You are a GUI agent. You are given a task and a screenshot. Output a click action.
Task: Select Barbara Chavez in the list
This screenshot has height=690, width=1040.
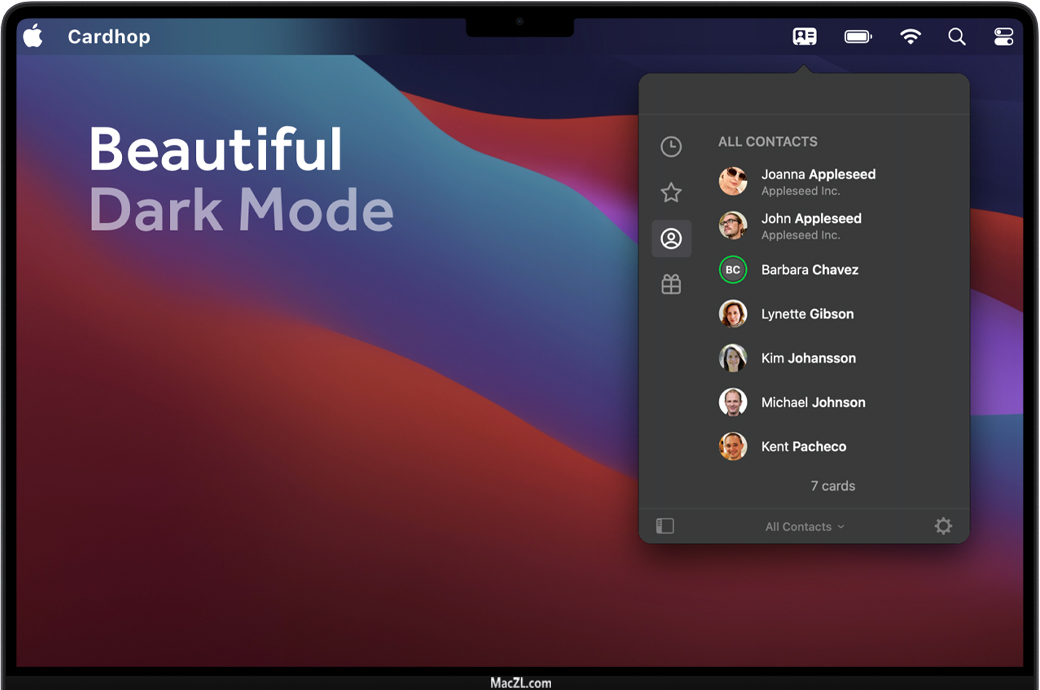809,270
